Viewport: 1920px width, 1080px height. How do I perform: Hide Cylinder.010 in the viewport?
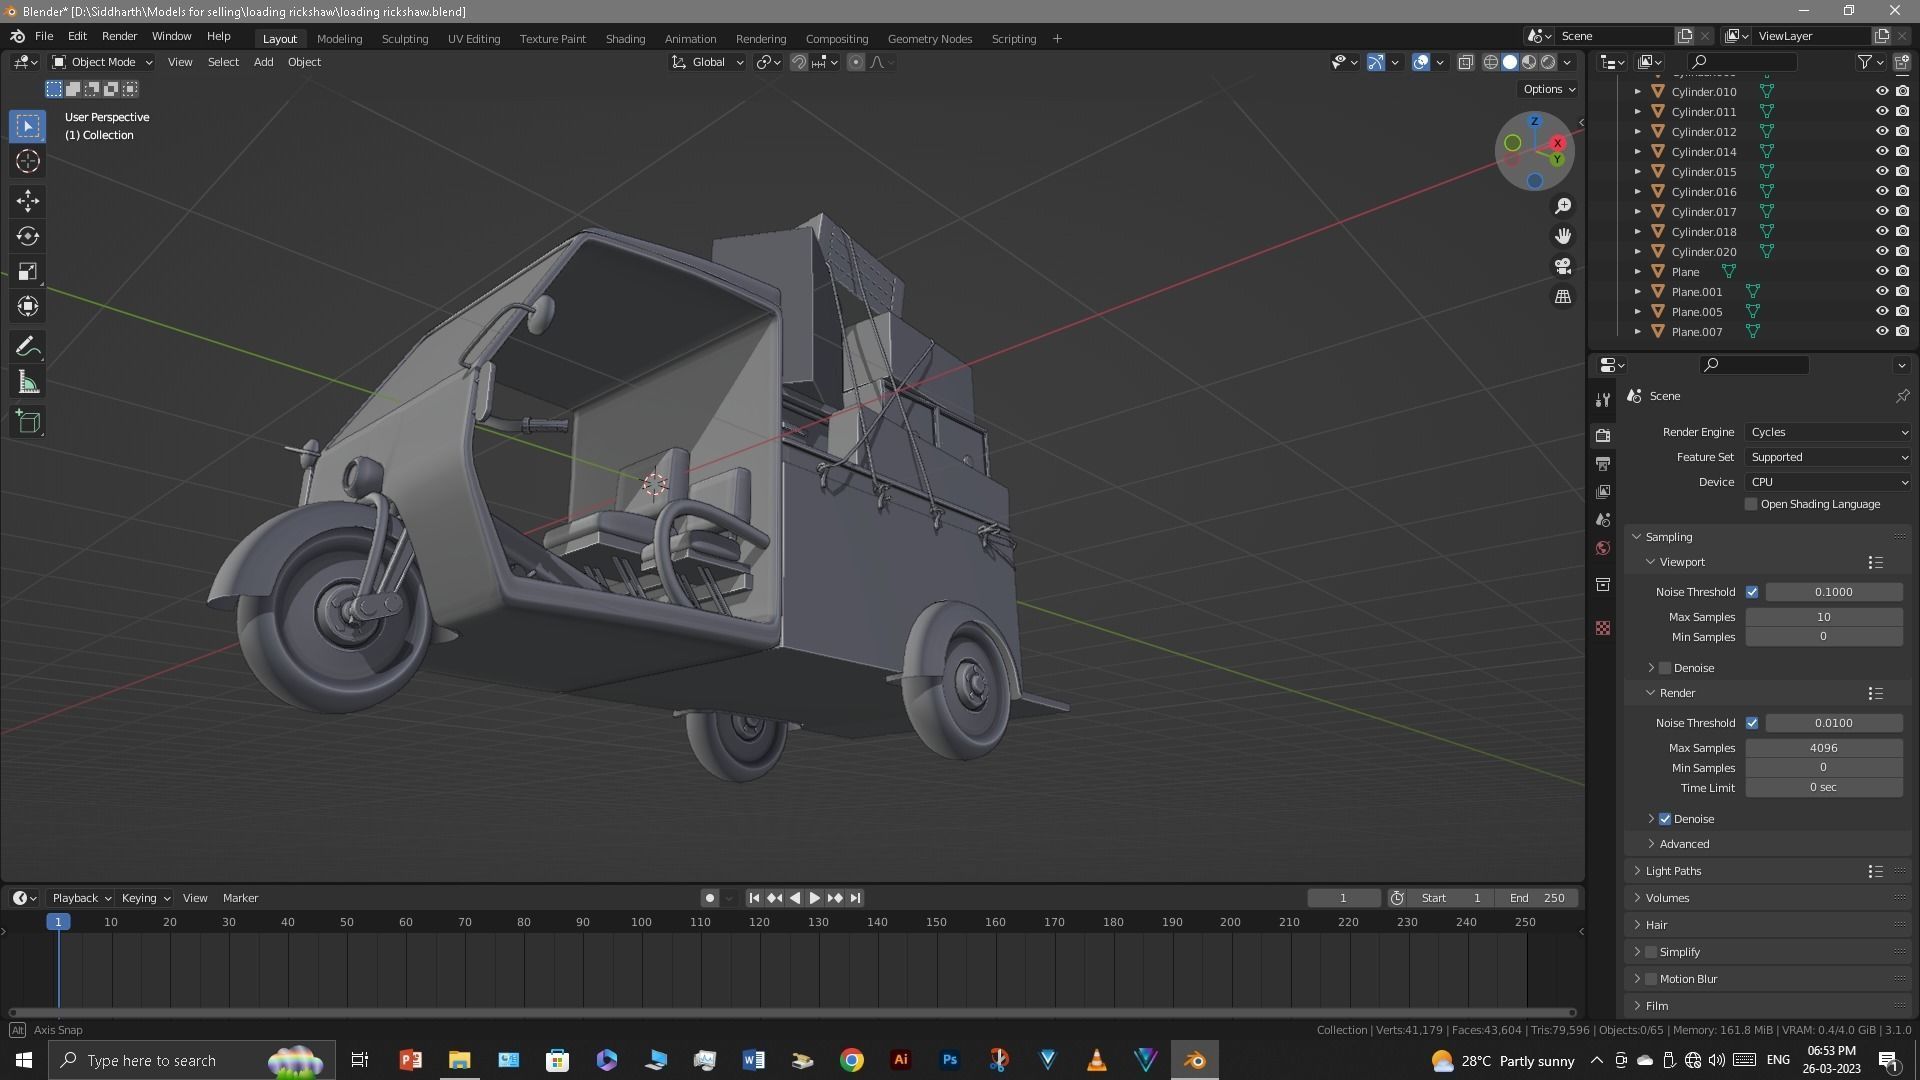point(1882,91)
